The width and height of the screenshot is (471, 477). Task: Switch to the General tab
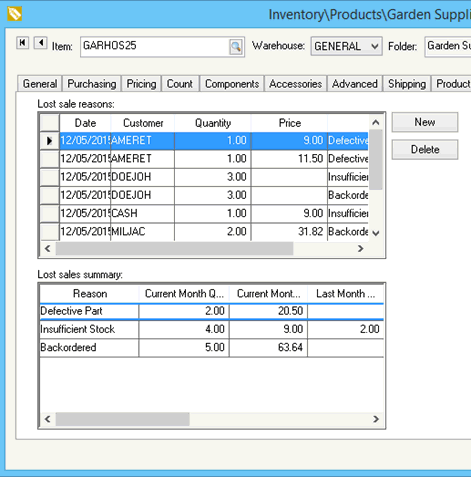[40, 84]
